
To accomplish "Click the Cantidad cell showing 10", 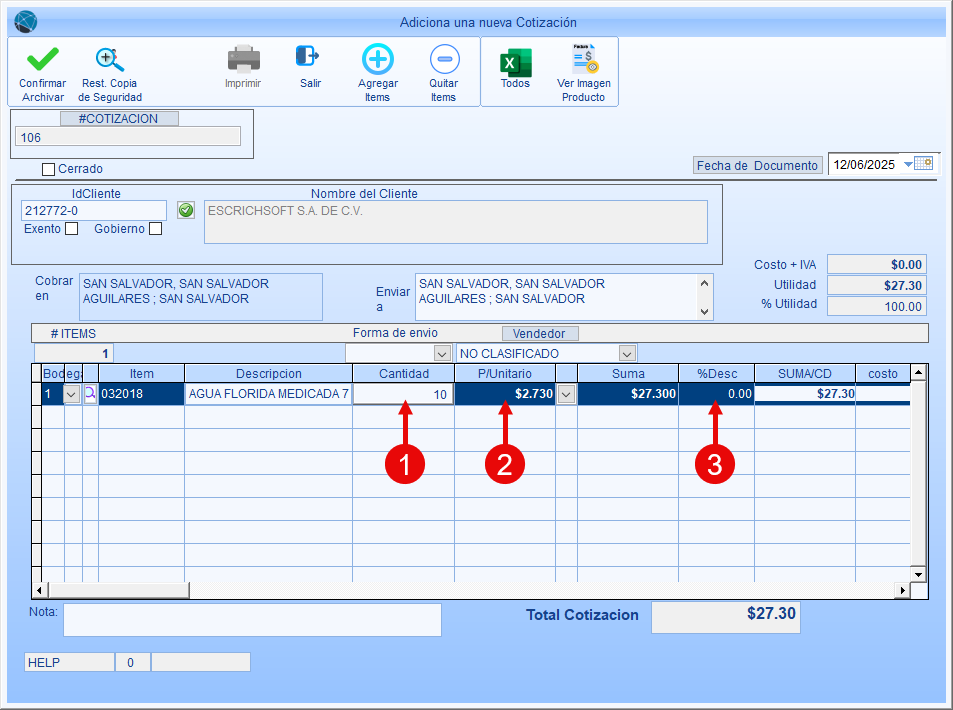I will pos(404,394).
